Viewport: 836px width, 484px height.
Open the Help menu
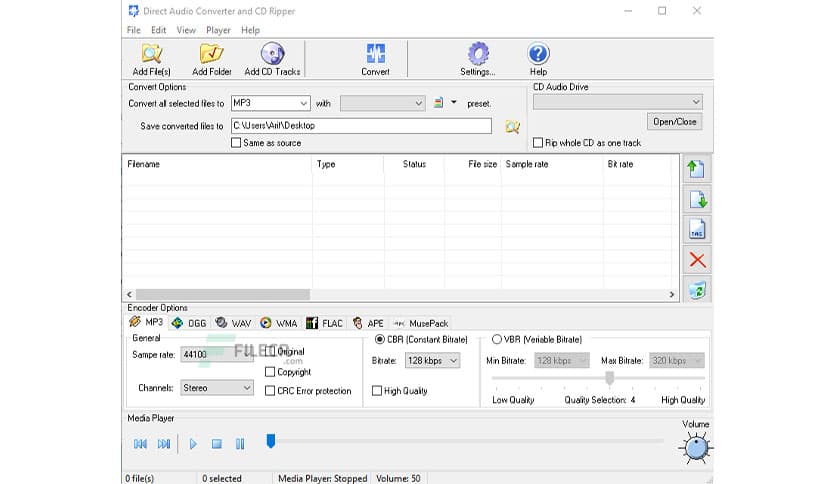coord(251,30)
